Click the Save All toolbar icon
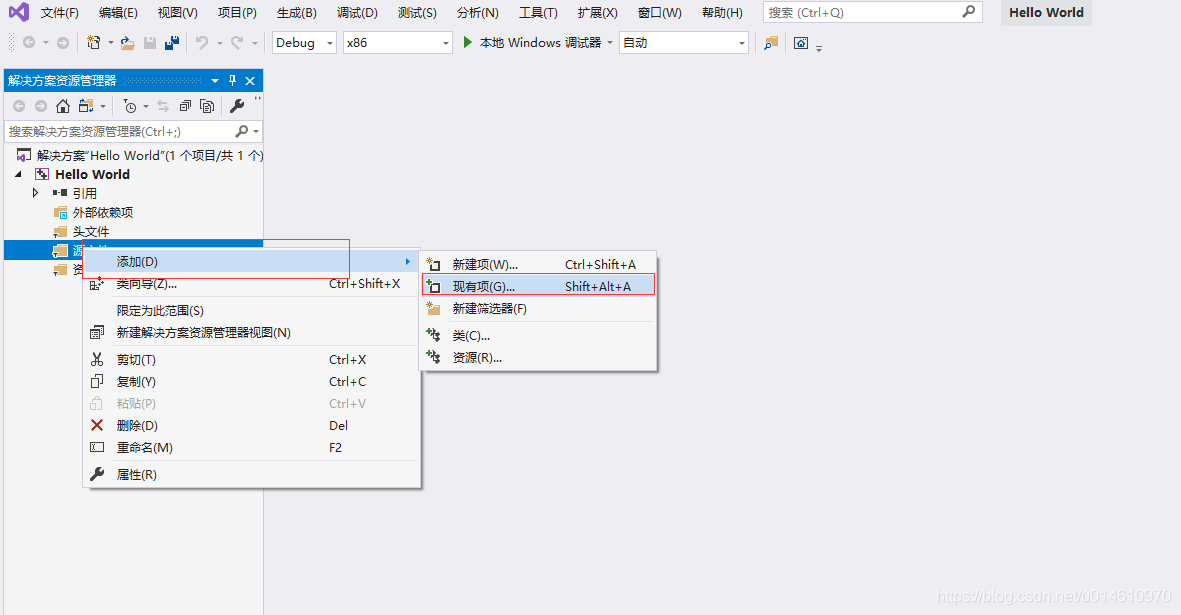1181x615 pixels. [172, 43]
